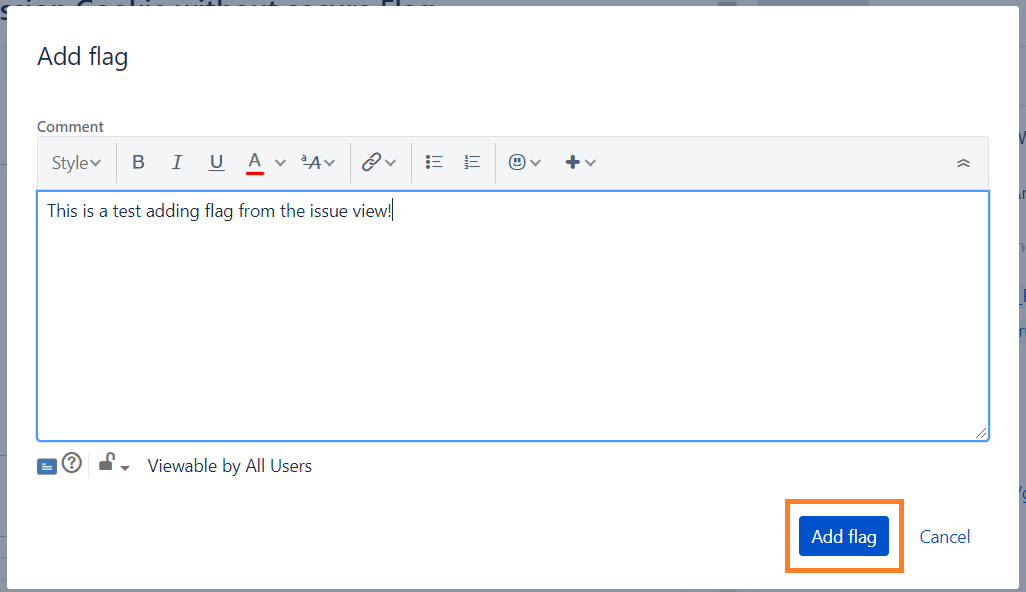
Task: Switch editor to text mode icon
Action: [x=46, y=466]
